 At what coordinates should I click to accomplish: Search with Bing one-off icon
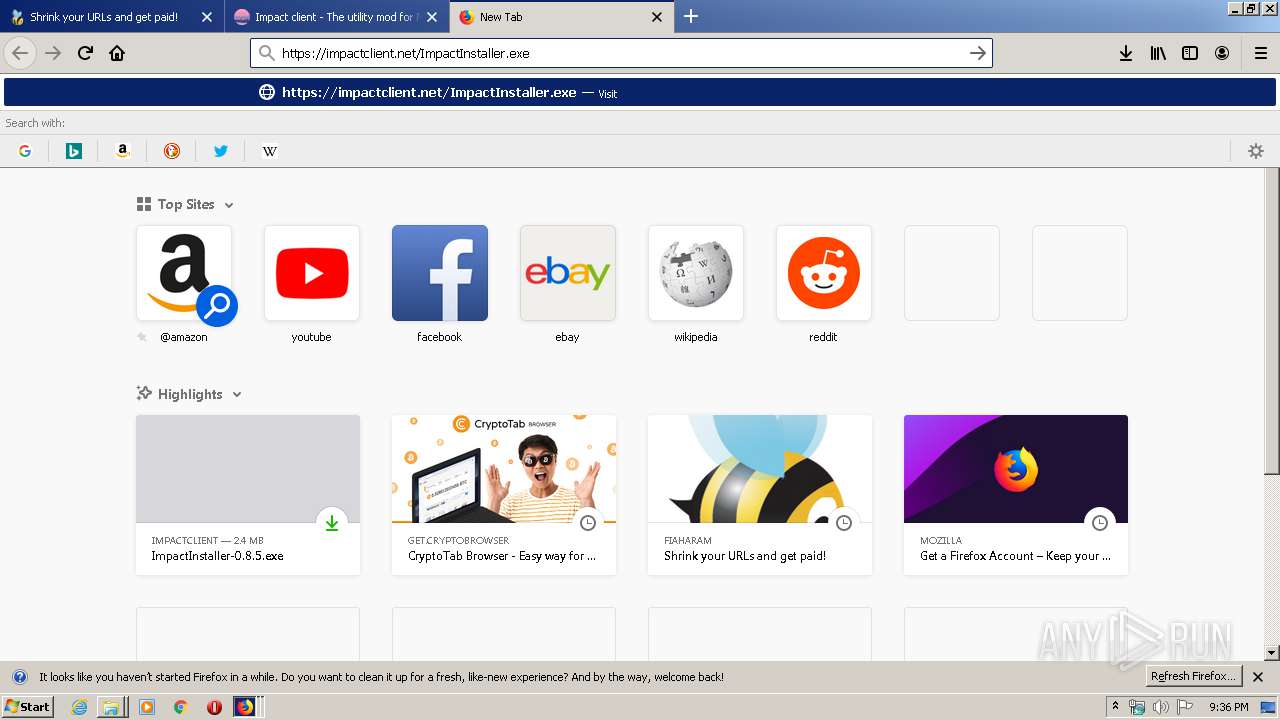(x=74, y=151)
